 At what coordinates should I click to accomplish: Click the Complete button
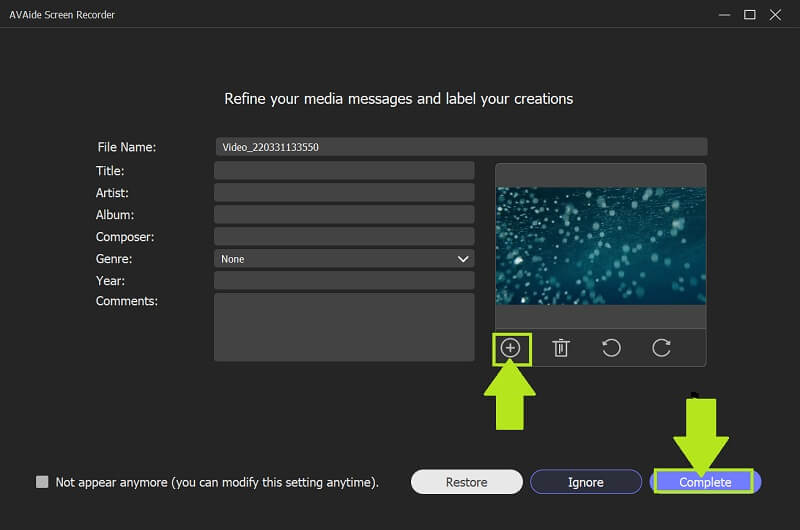pos(705,482)
